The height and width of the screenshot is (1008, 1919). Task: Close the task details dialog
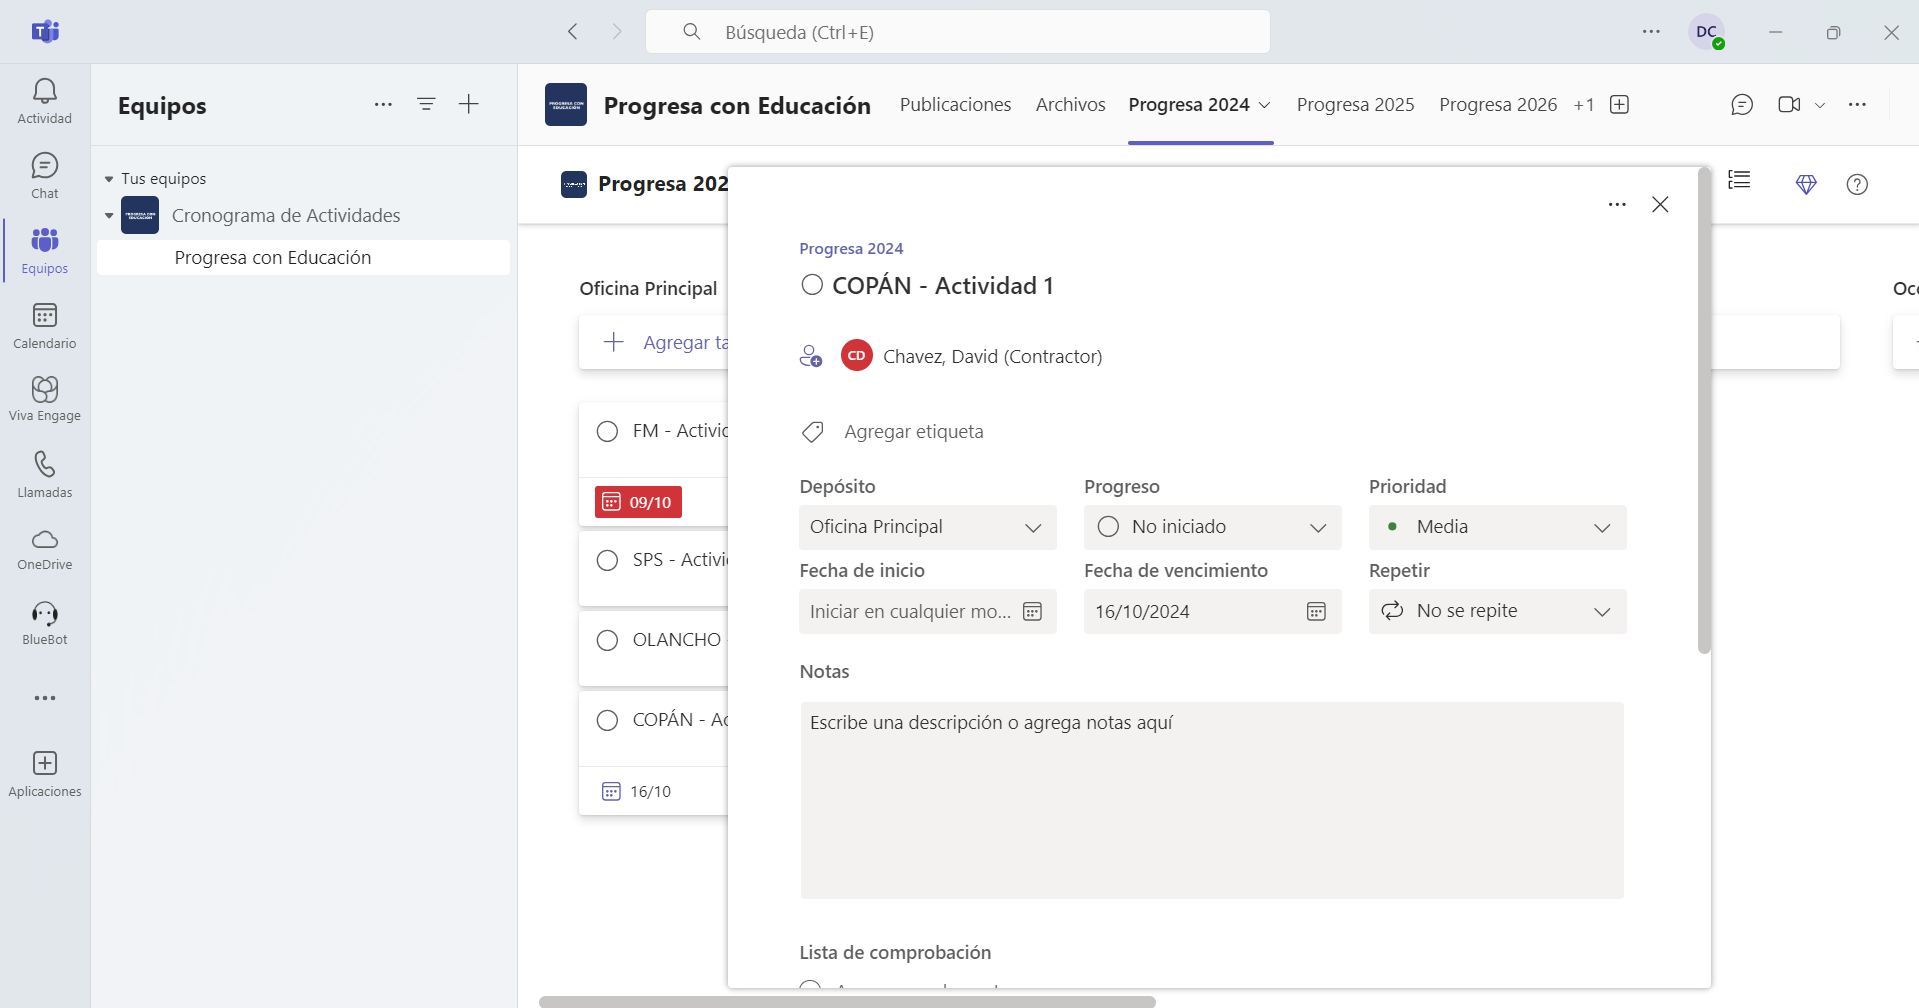(x=1660, y=204)
